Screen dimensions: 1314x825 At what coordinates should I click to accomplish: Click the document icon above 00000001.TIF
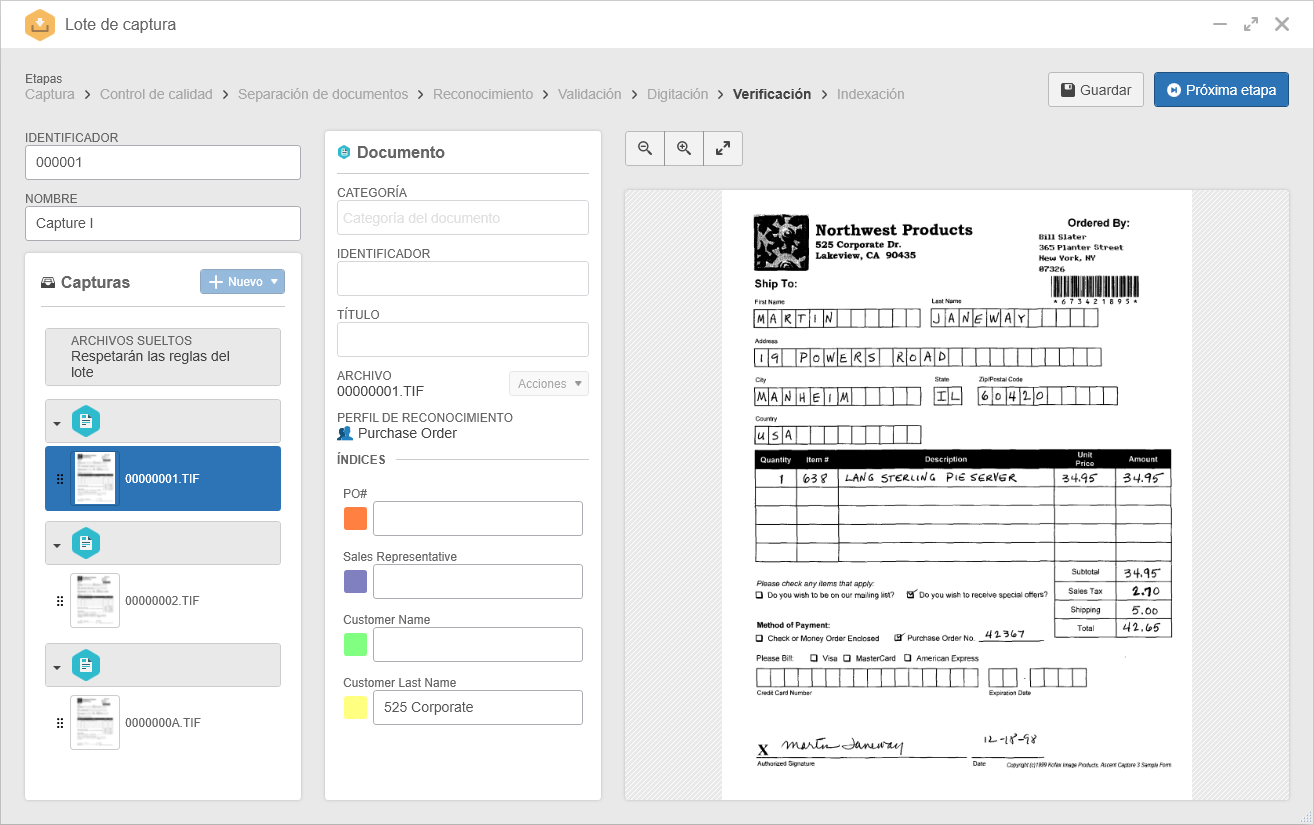tap(86, 421)
